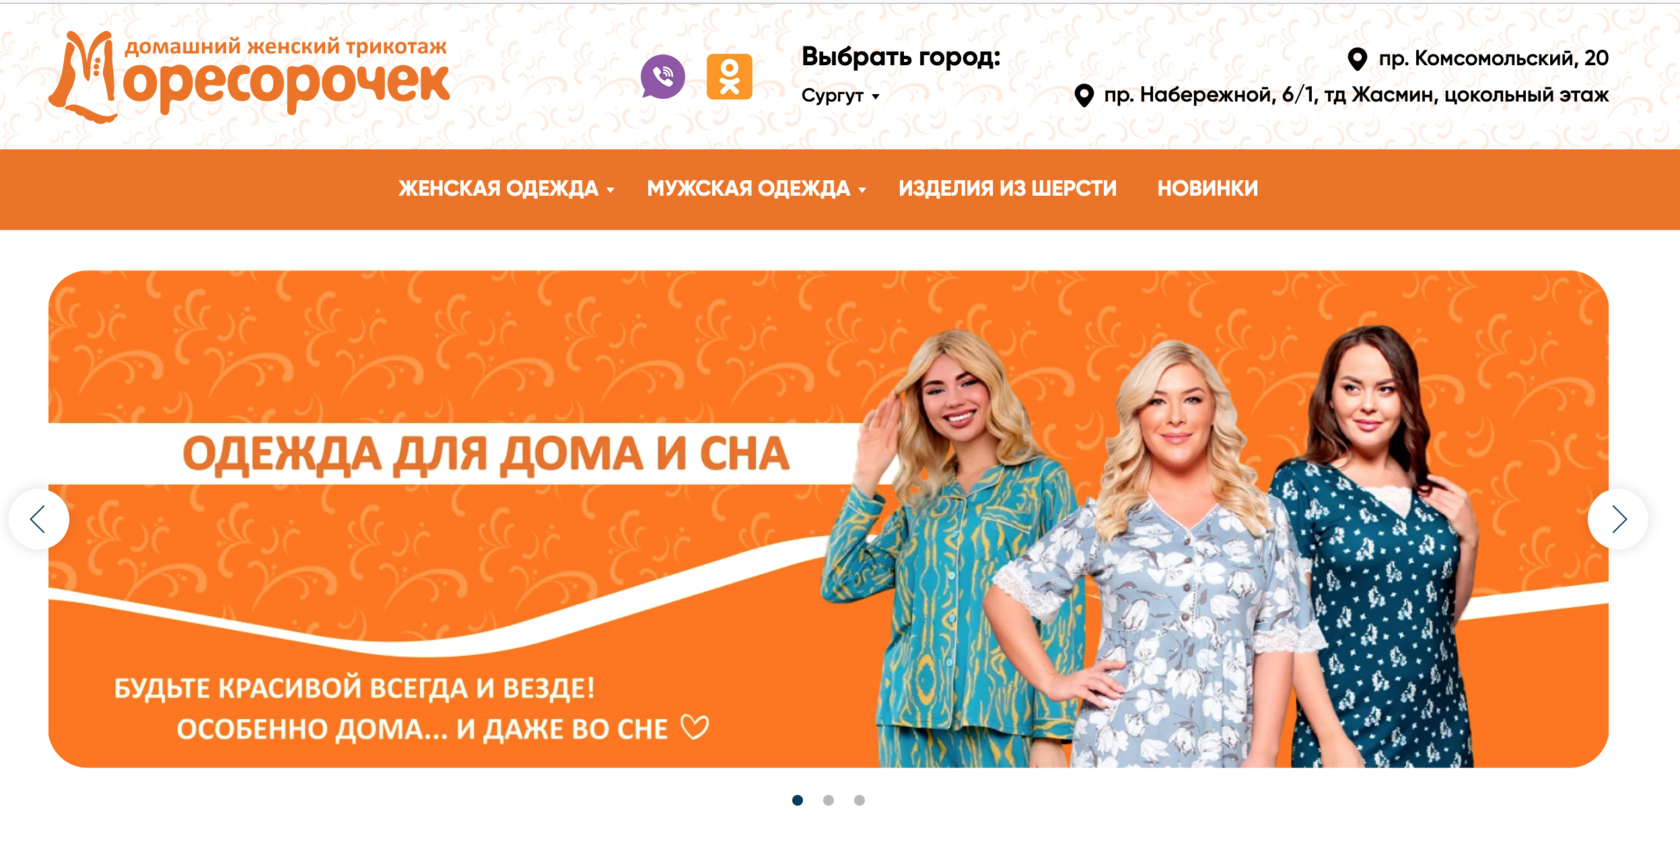Expand Мужская одежда menu arrow
1680x842 pixels.
point(862,190)
